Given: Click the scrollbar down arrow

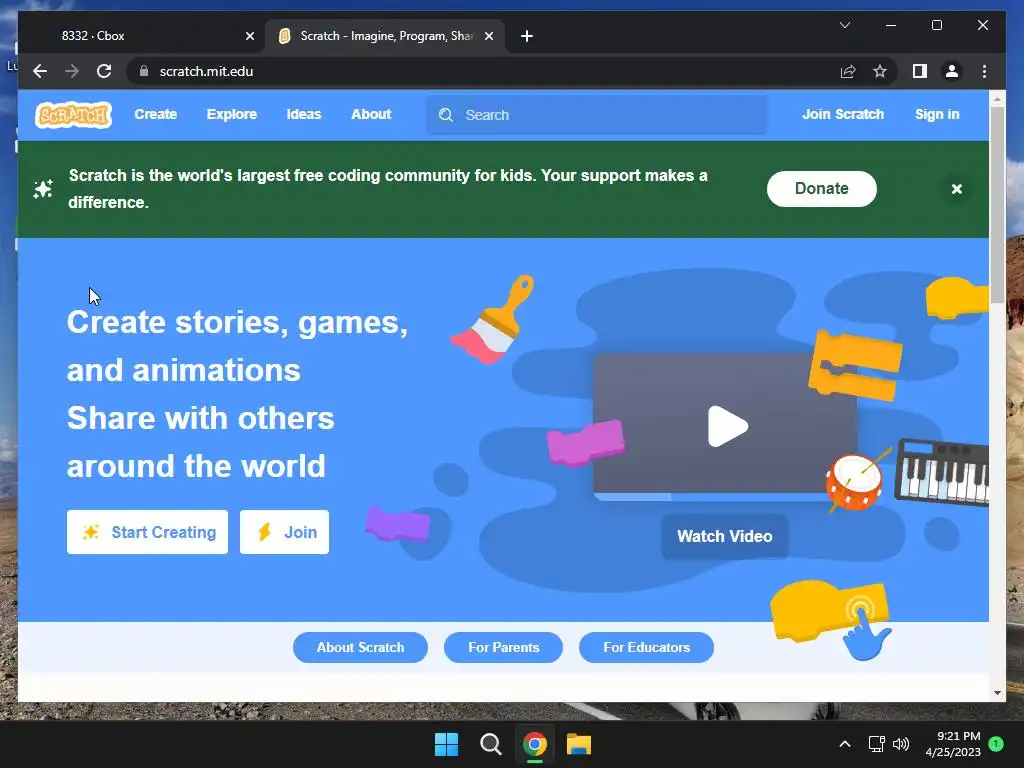Looking at the screenshot, I should tap(997, 693).
